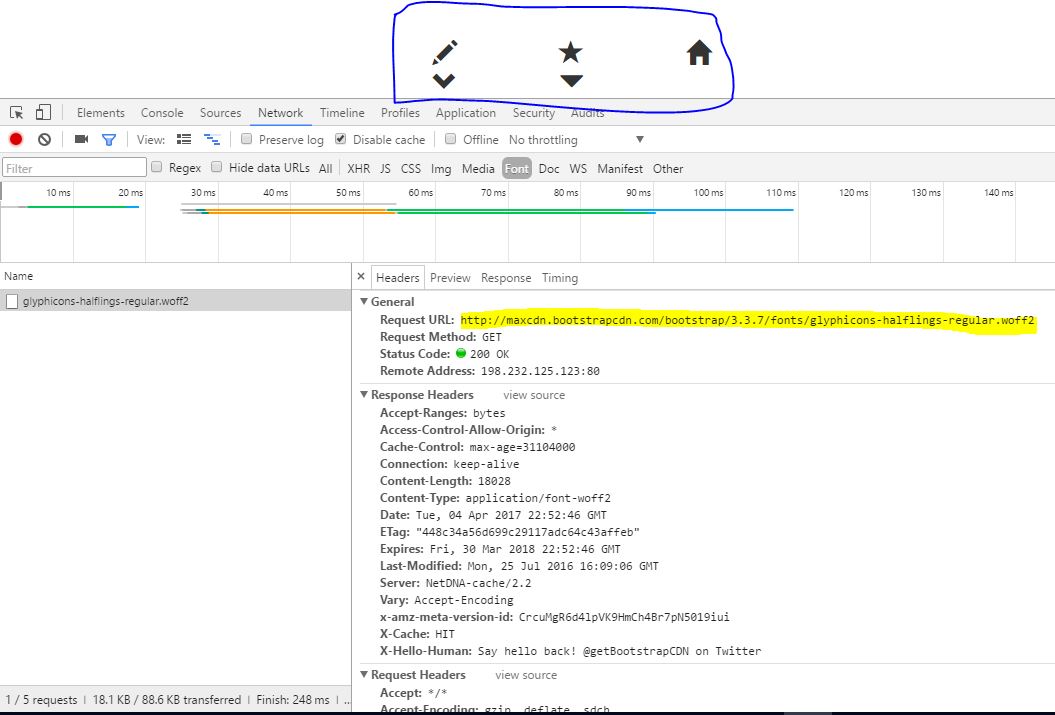
Task: Enable the Preserve log checkbox
Action: click(x=246, y=140)
